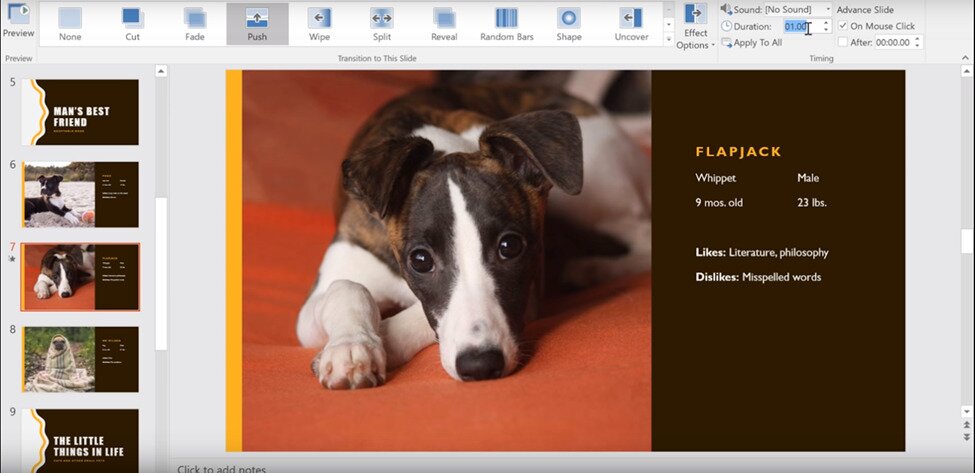Apply the Fade transition

(x=194, y=23)
